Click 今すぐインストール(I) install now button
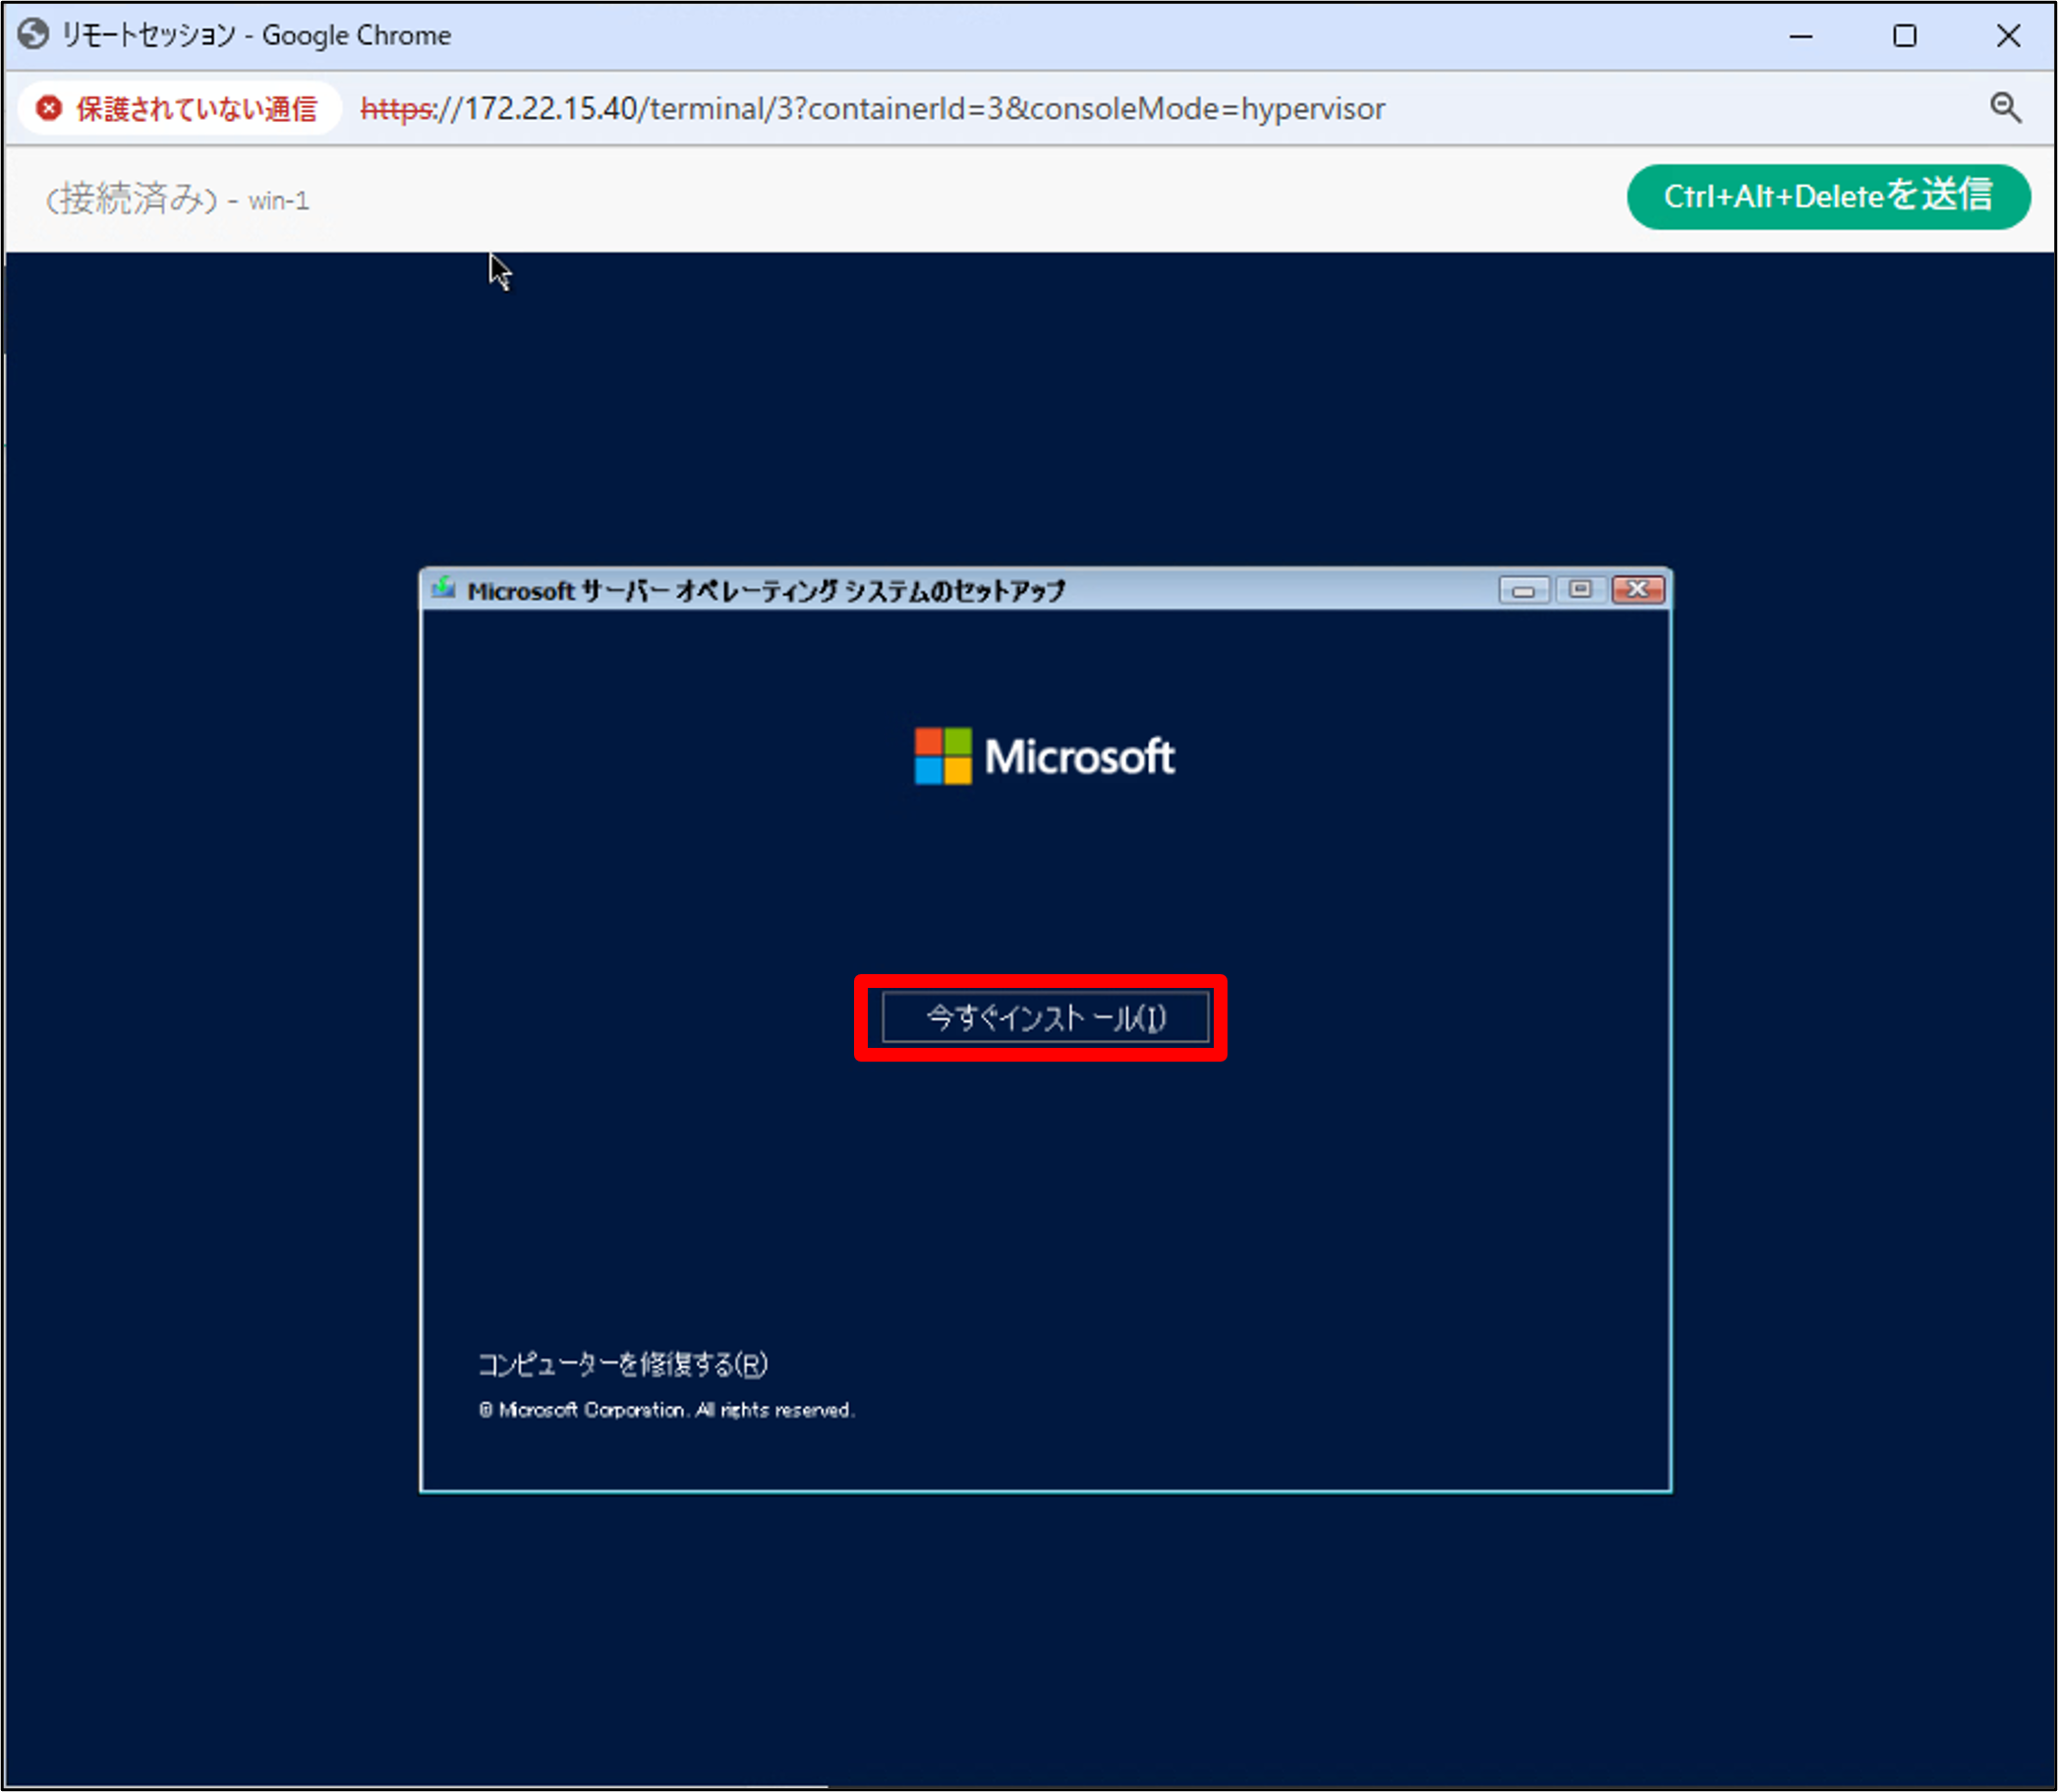Screen dimensions: 2058x1792 pos(1045,1018)
